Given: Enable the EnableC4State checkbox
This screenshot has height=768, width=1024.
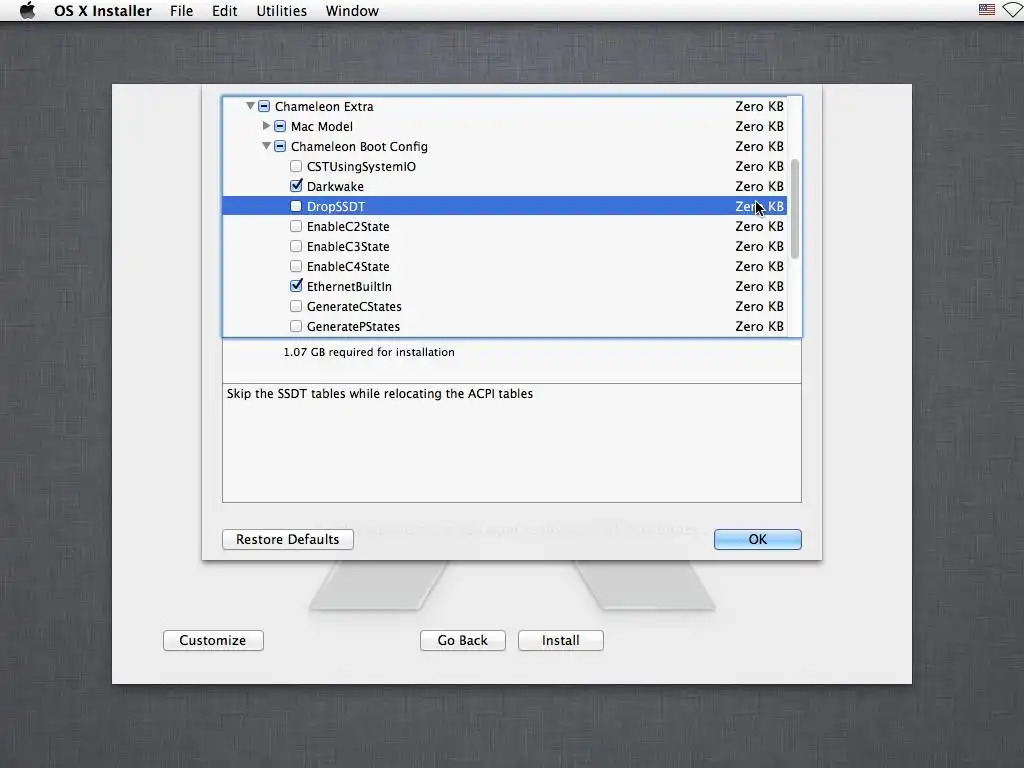Looking at the screenshot, I should click(296, 266).
